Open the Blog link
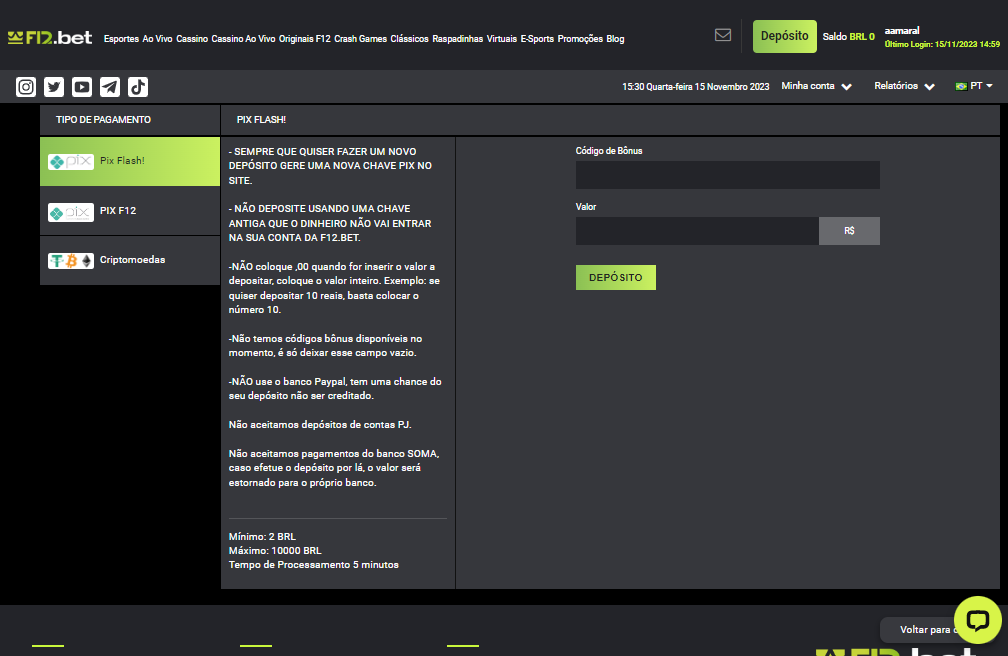1008x656 pixels. tap(615, 39)
